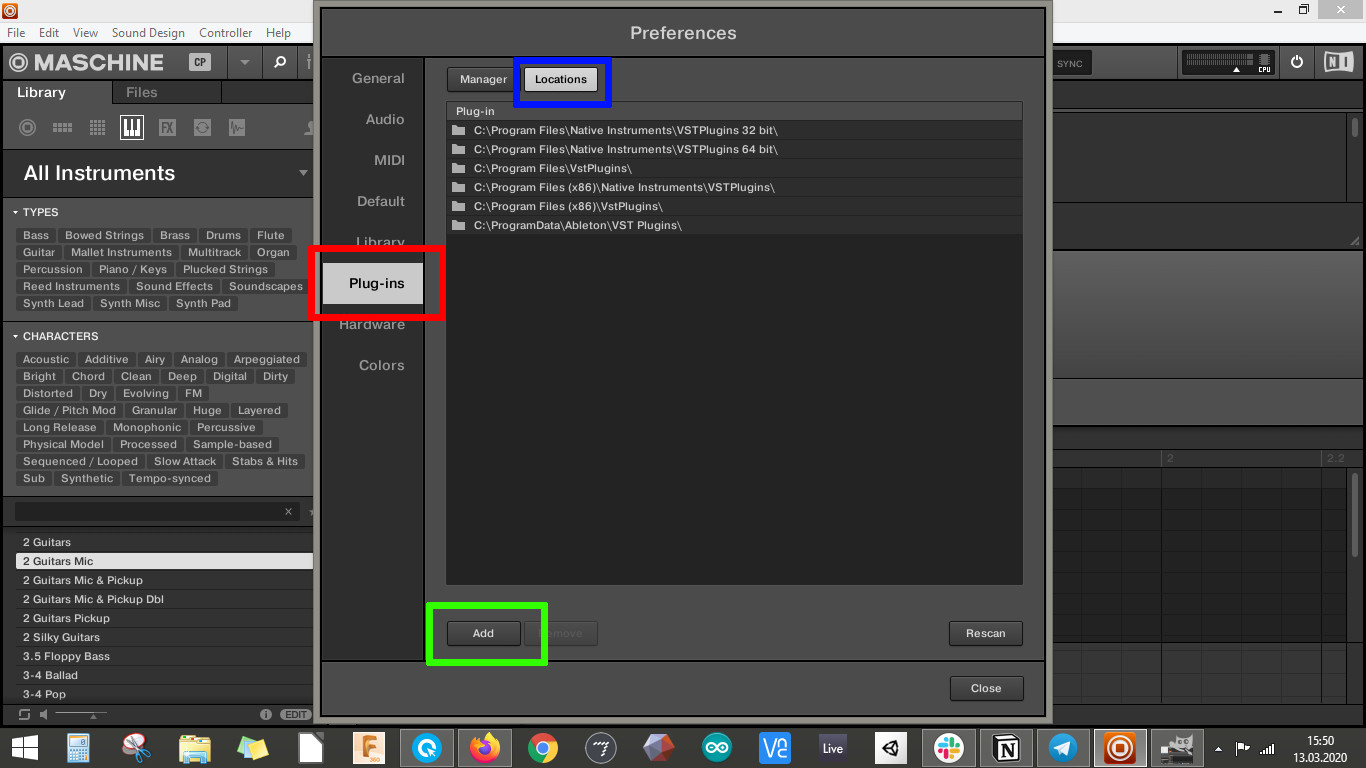1366x768 pixels.
Task: Click the Maschine logo in the header
Action: pos(86,62)
